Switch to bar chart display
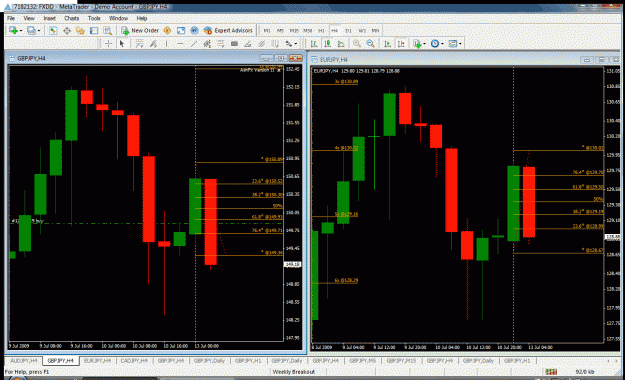 point(314,43)
